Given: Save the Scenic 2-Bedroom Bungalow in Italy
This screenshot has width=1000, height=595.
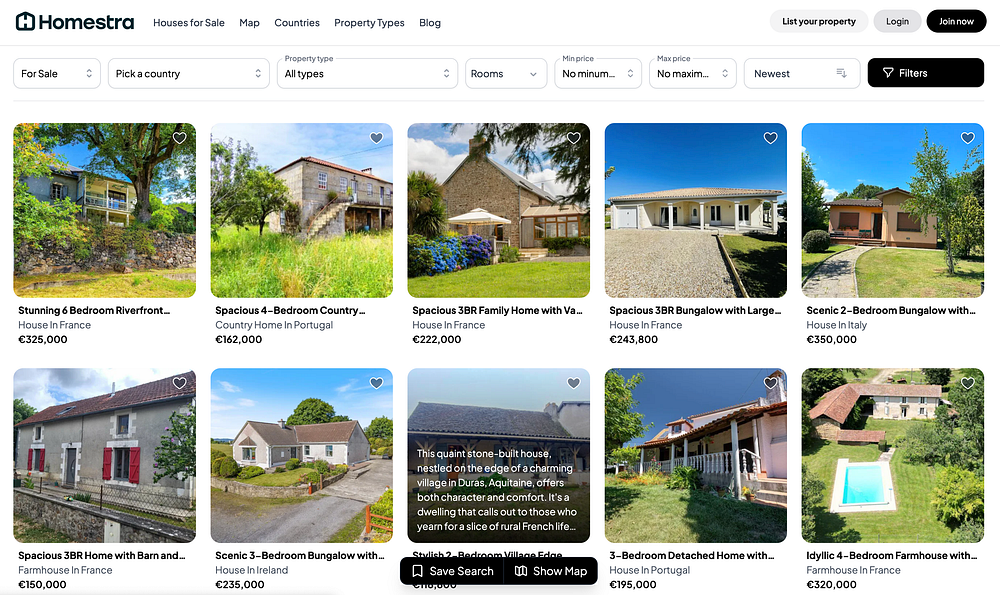Looking at the screenshot, I should coord(968,138).
